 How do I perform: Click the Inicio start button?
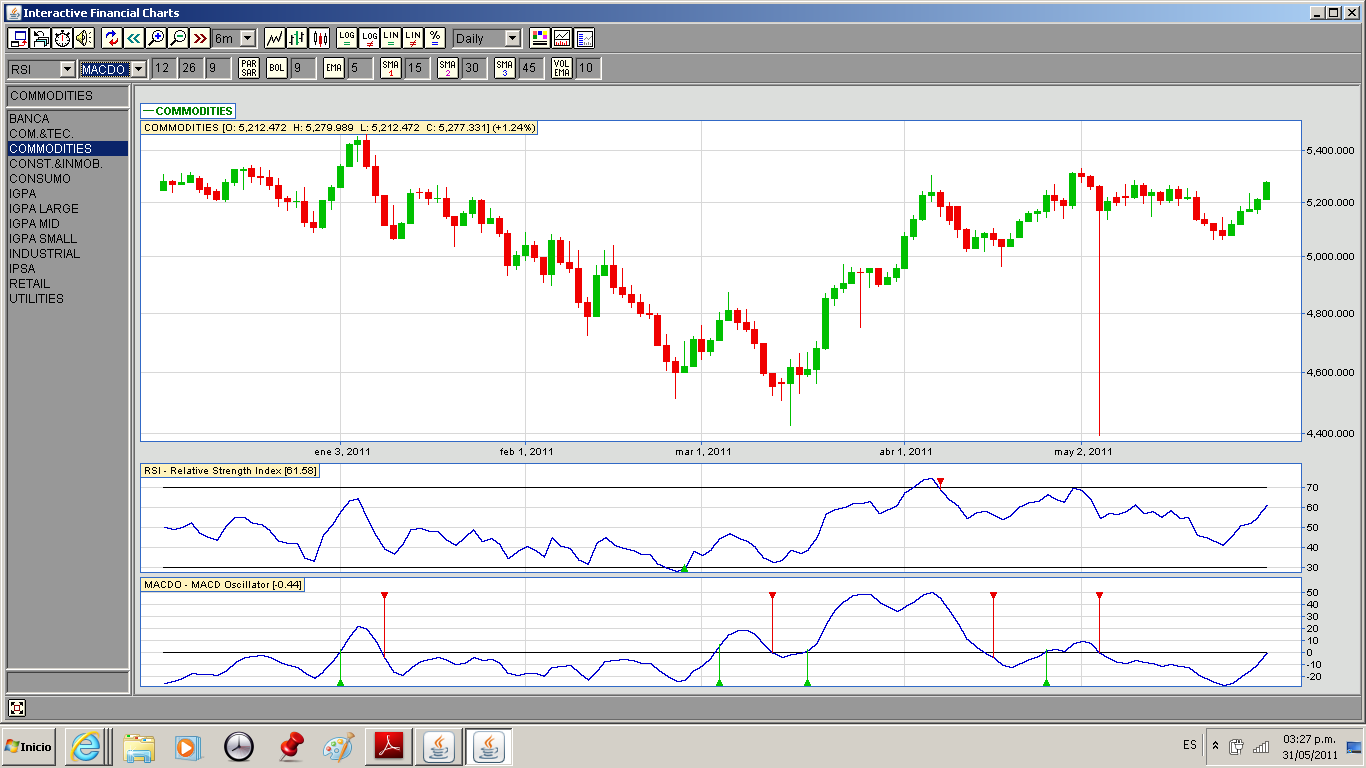tap(29, 746)
